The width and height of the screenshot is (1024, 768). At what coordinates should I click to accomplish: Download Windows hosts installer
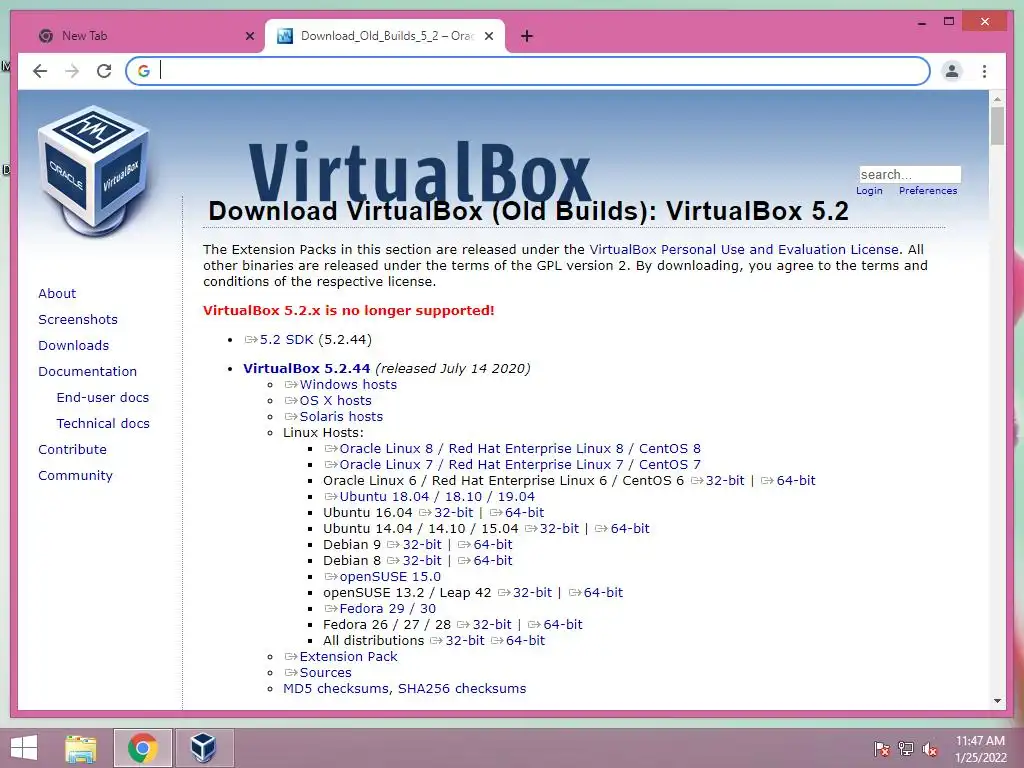pos(340,385)
